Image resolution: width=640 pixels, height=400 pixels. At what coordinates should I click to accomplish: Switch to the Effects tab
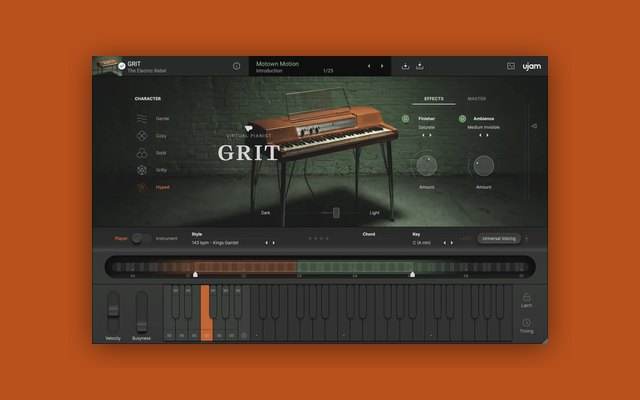(433, 99)
